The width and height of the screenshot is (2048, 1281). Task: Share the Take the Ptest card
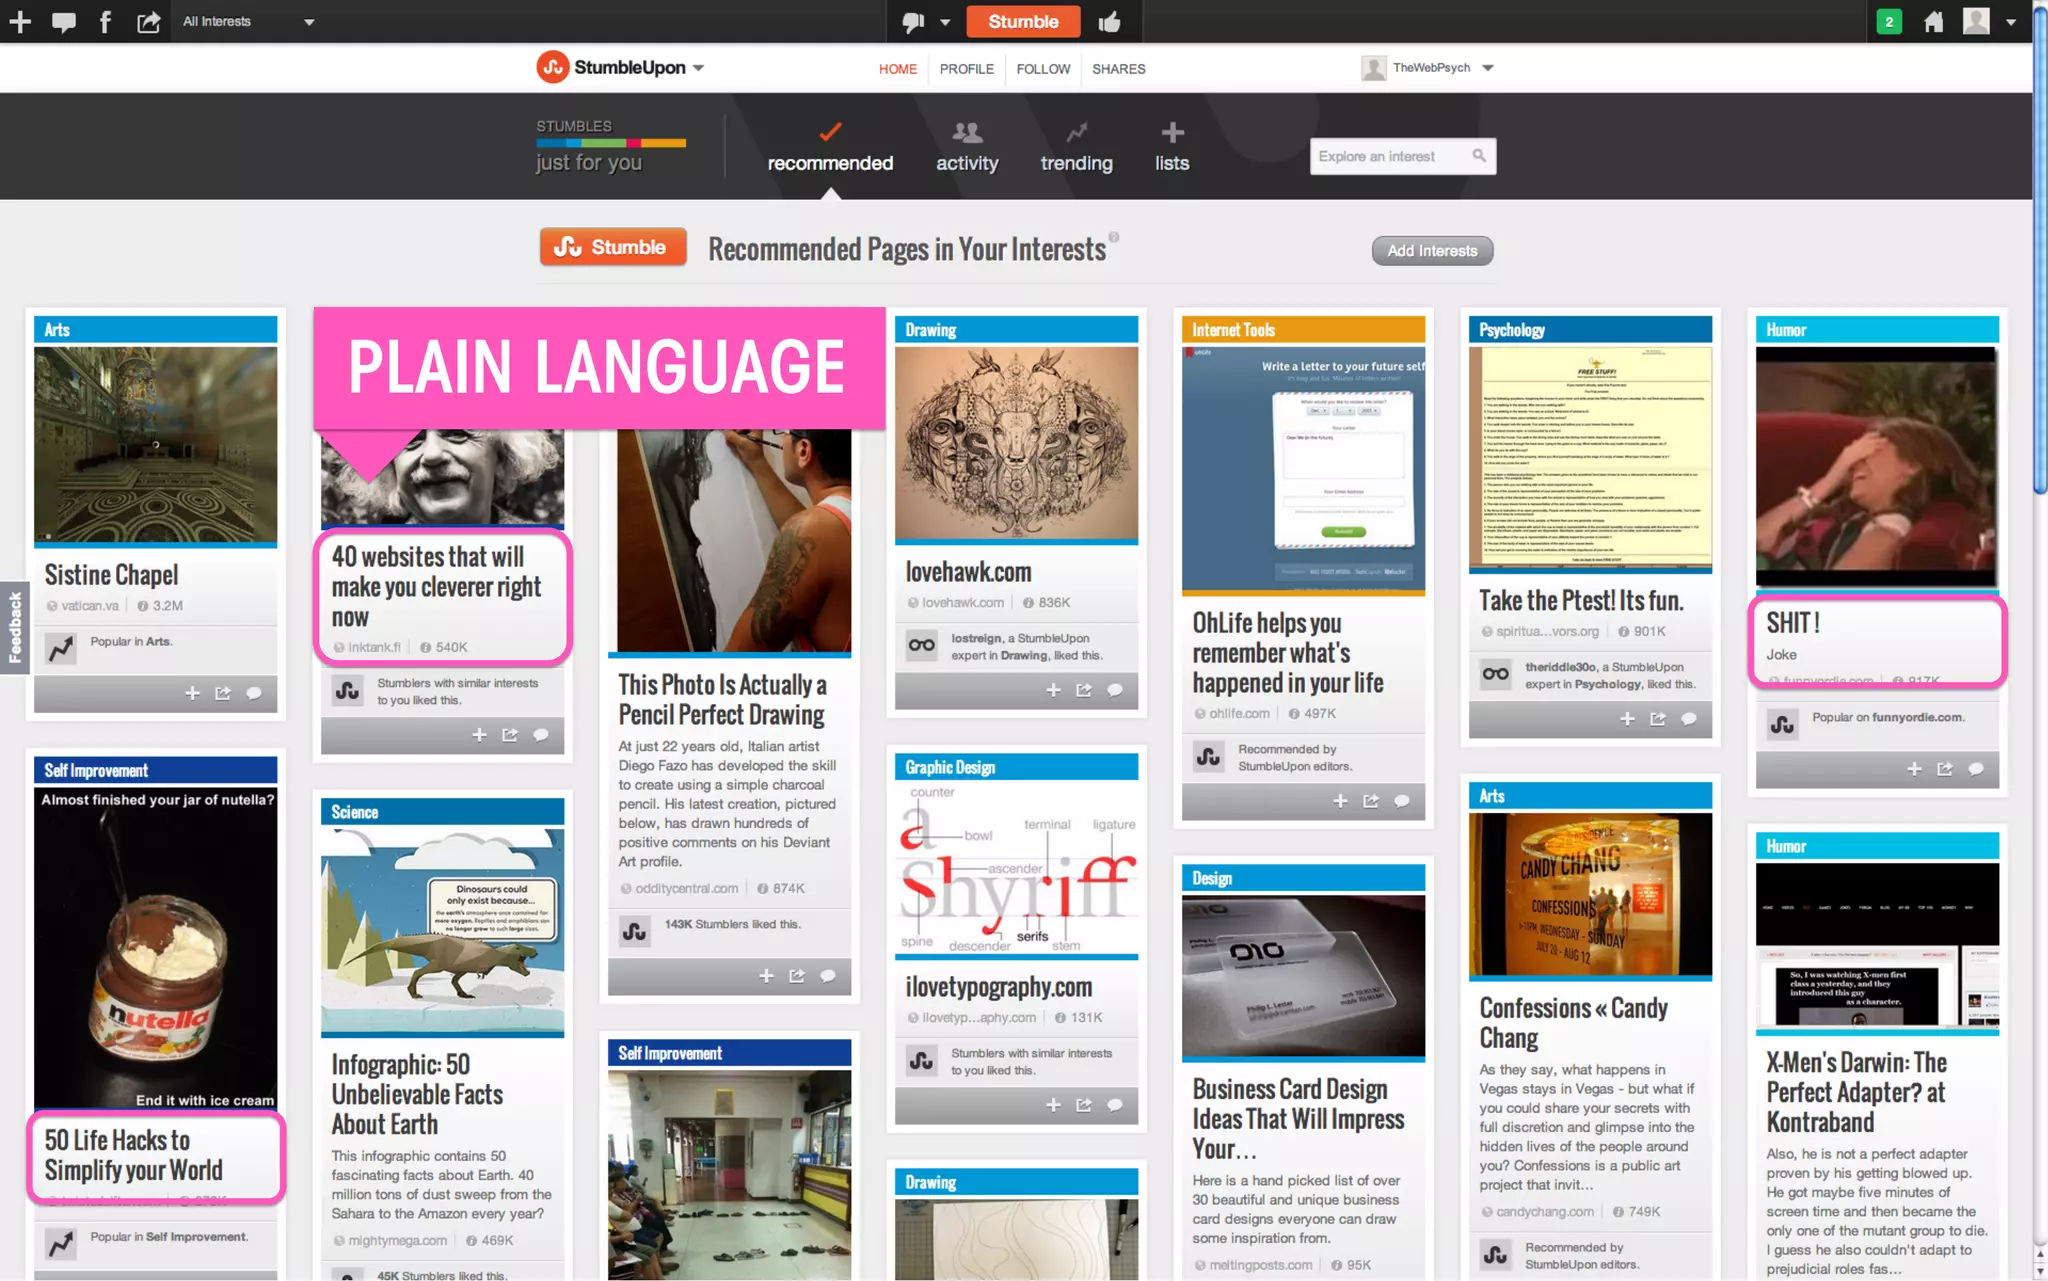(x=1658, y=719)
